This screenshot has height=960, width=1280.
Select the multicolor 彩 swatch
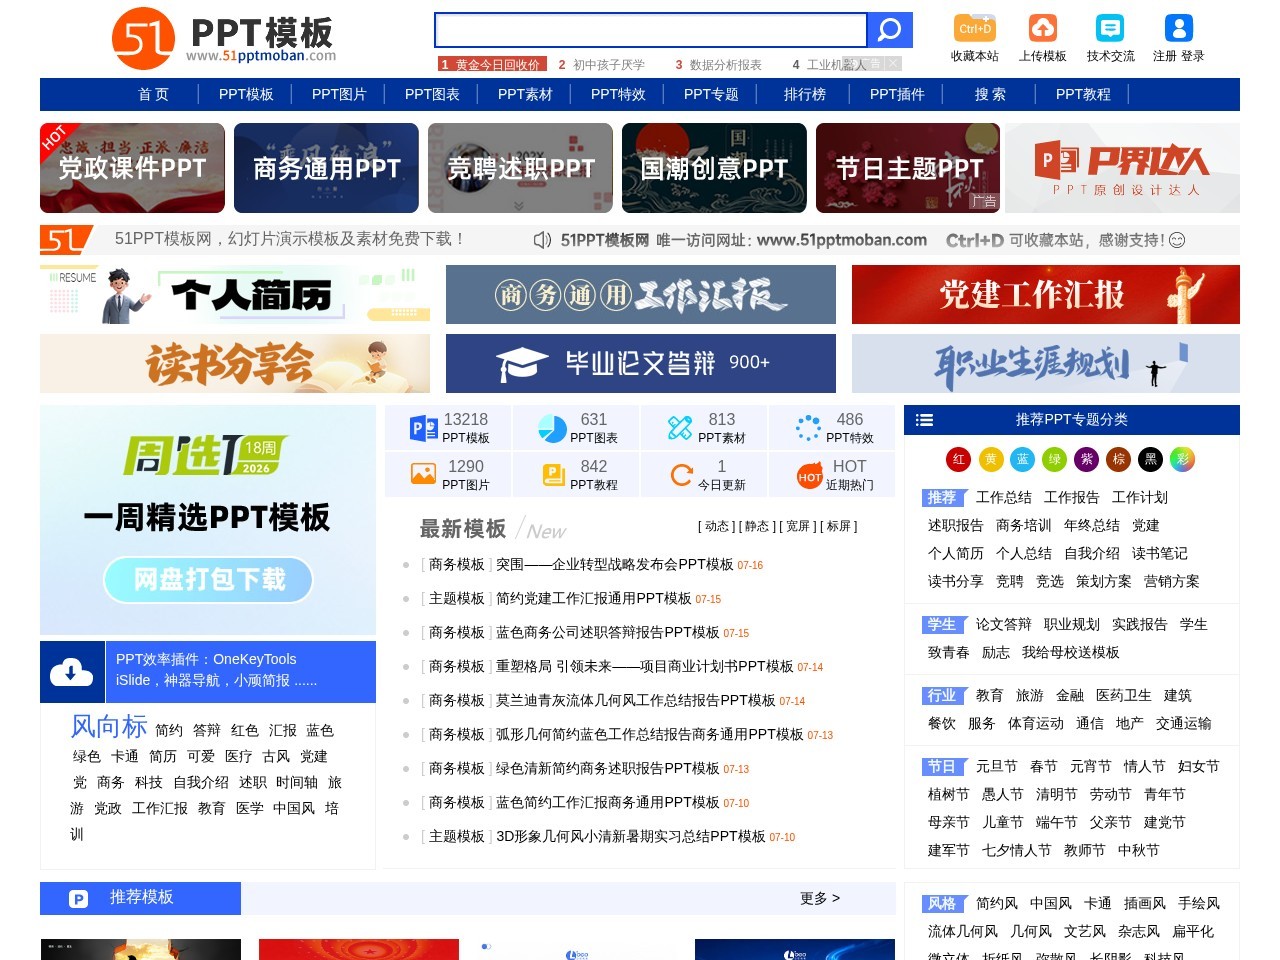coord(1182,459)
